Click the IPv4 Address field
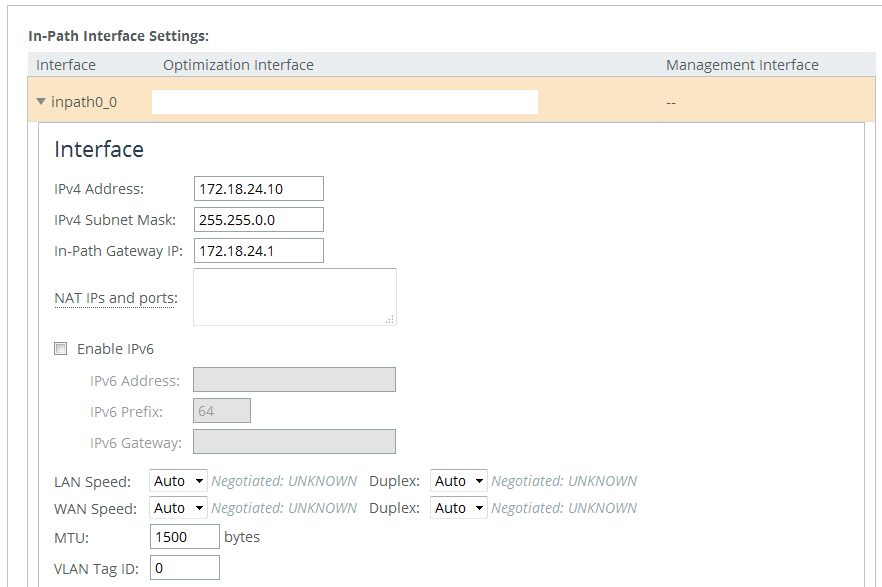 coord(259,188)
